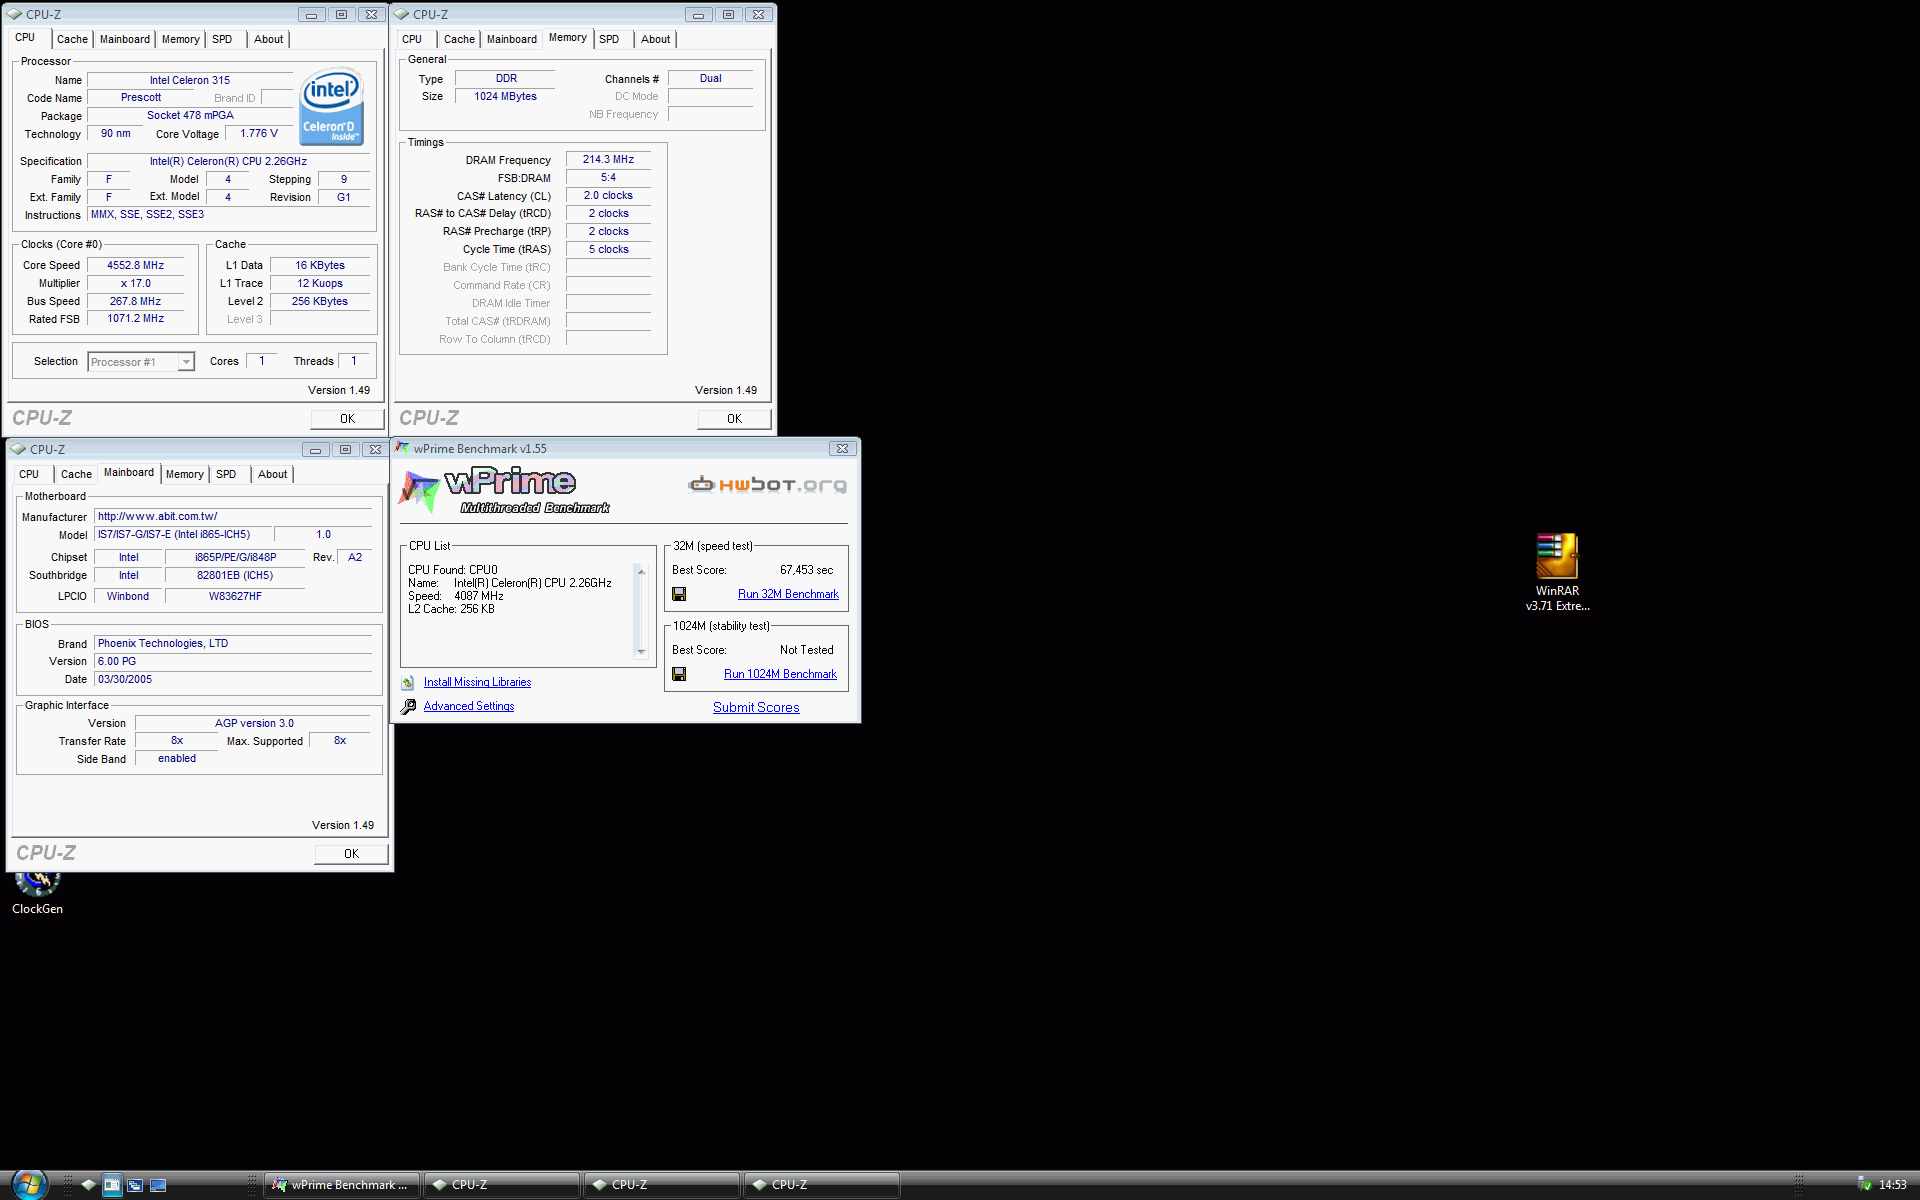Click the DRAM Frequency value 214.3 MHz
Viewport: 1920px width, 1200px height.
pos(608,159)
